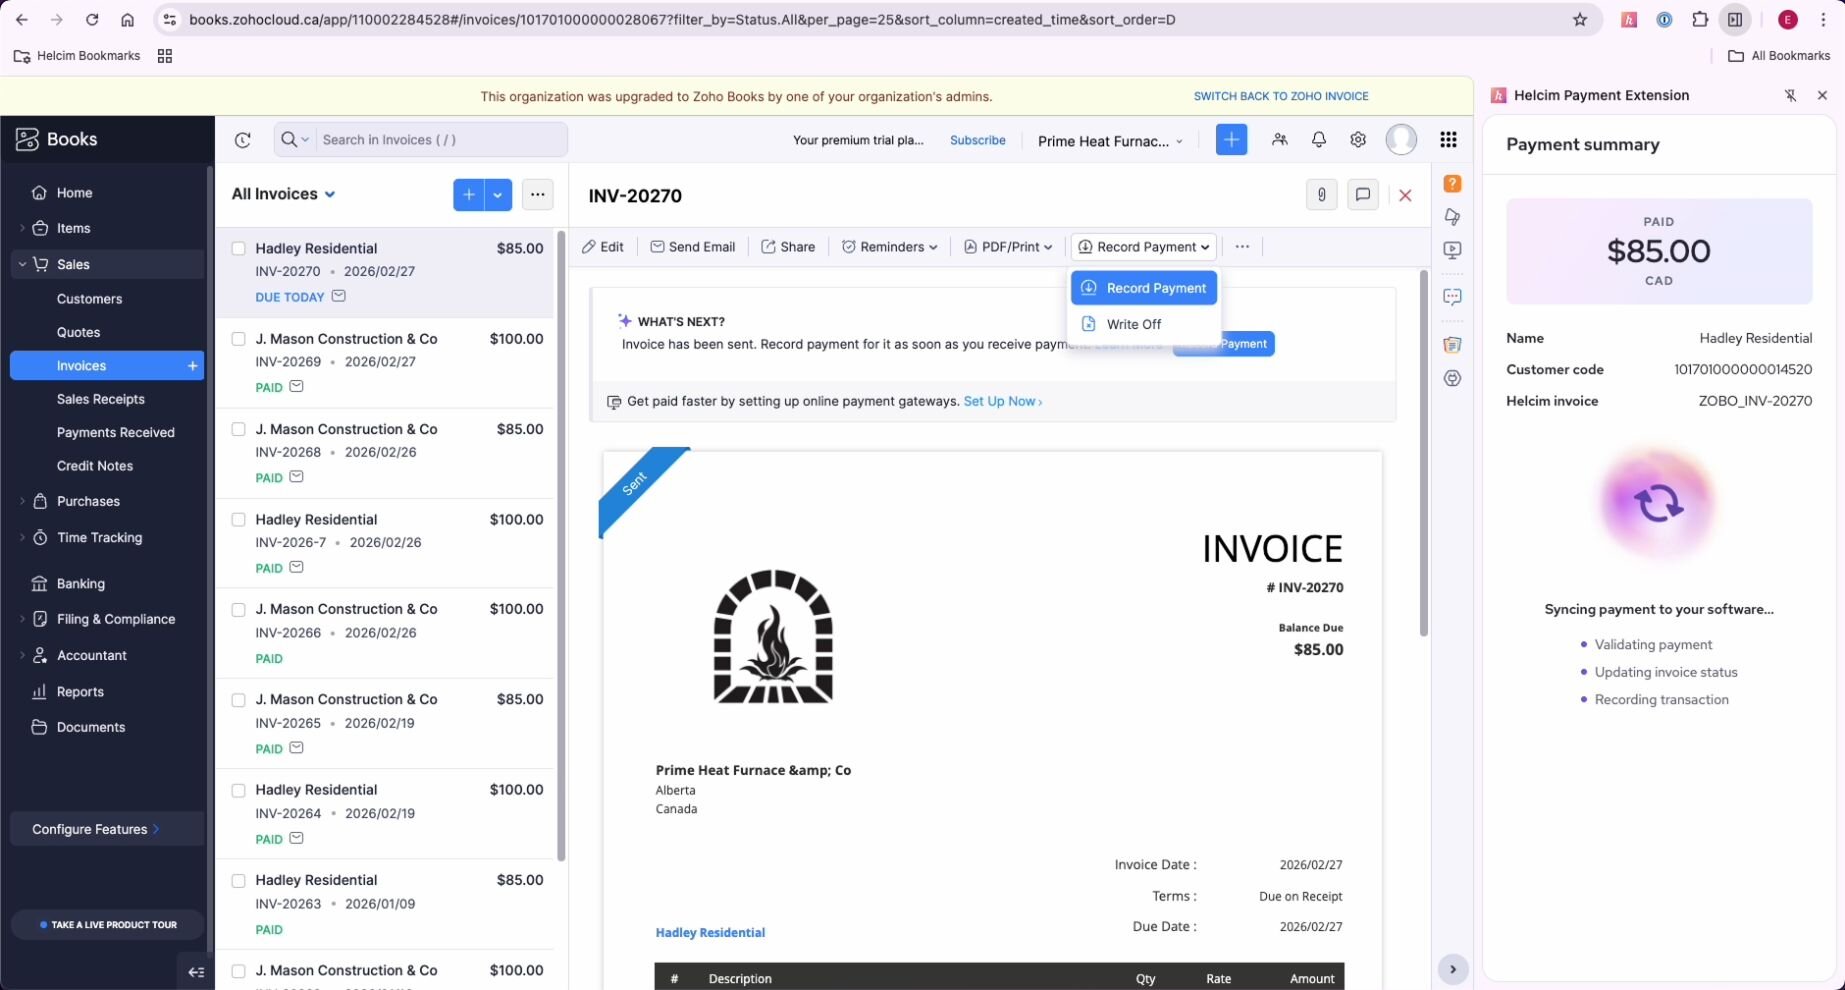Viewport: 1845px width, 990px height.
Task: Click the Helcim extension icon in browser toolbar
Action: click(1629, 19)
